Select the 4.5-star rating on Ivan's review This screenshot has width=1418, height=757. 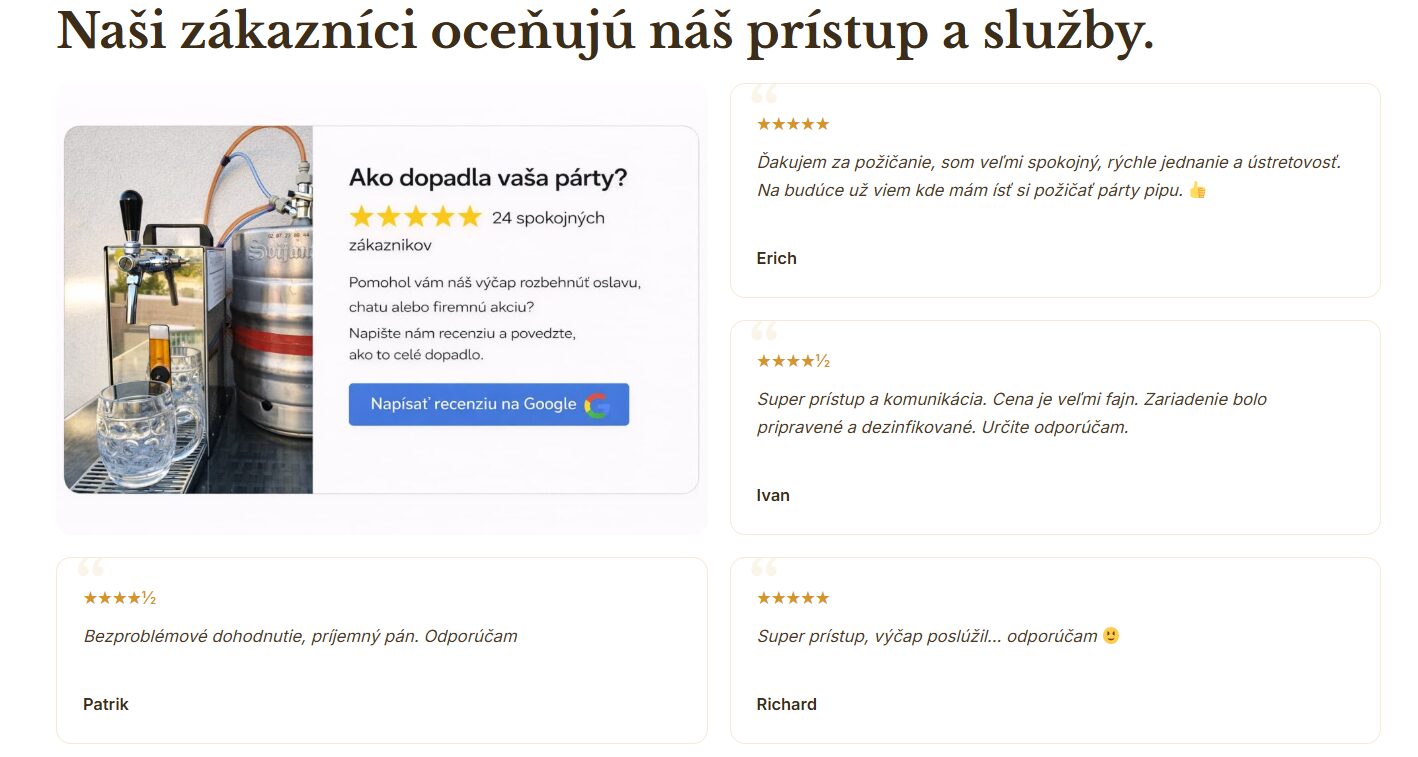tap(793, 360)
